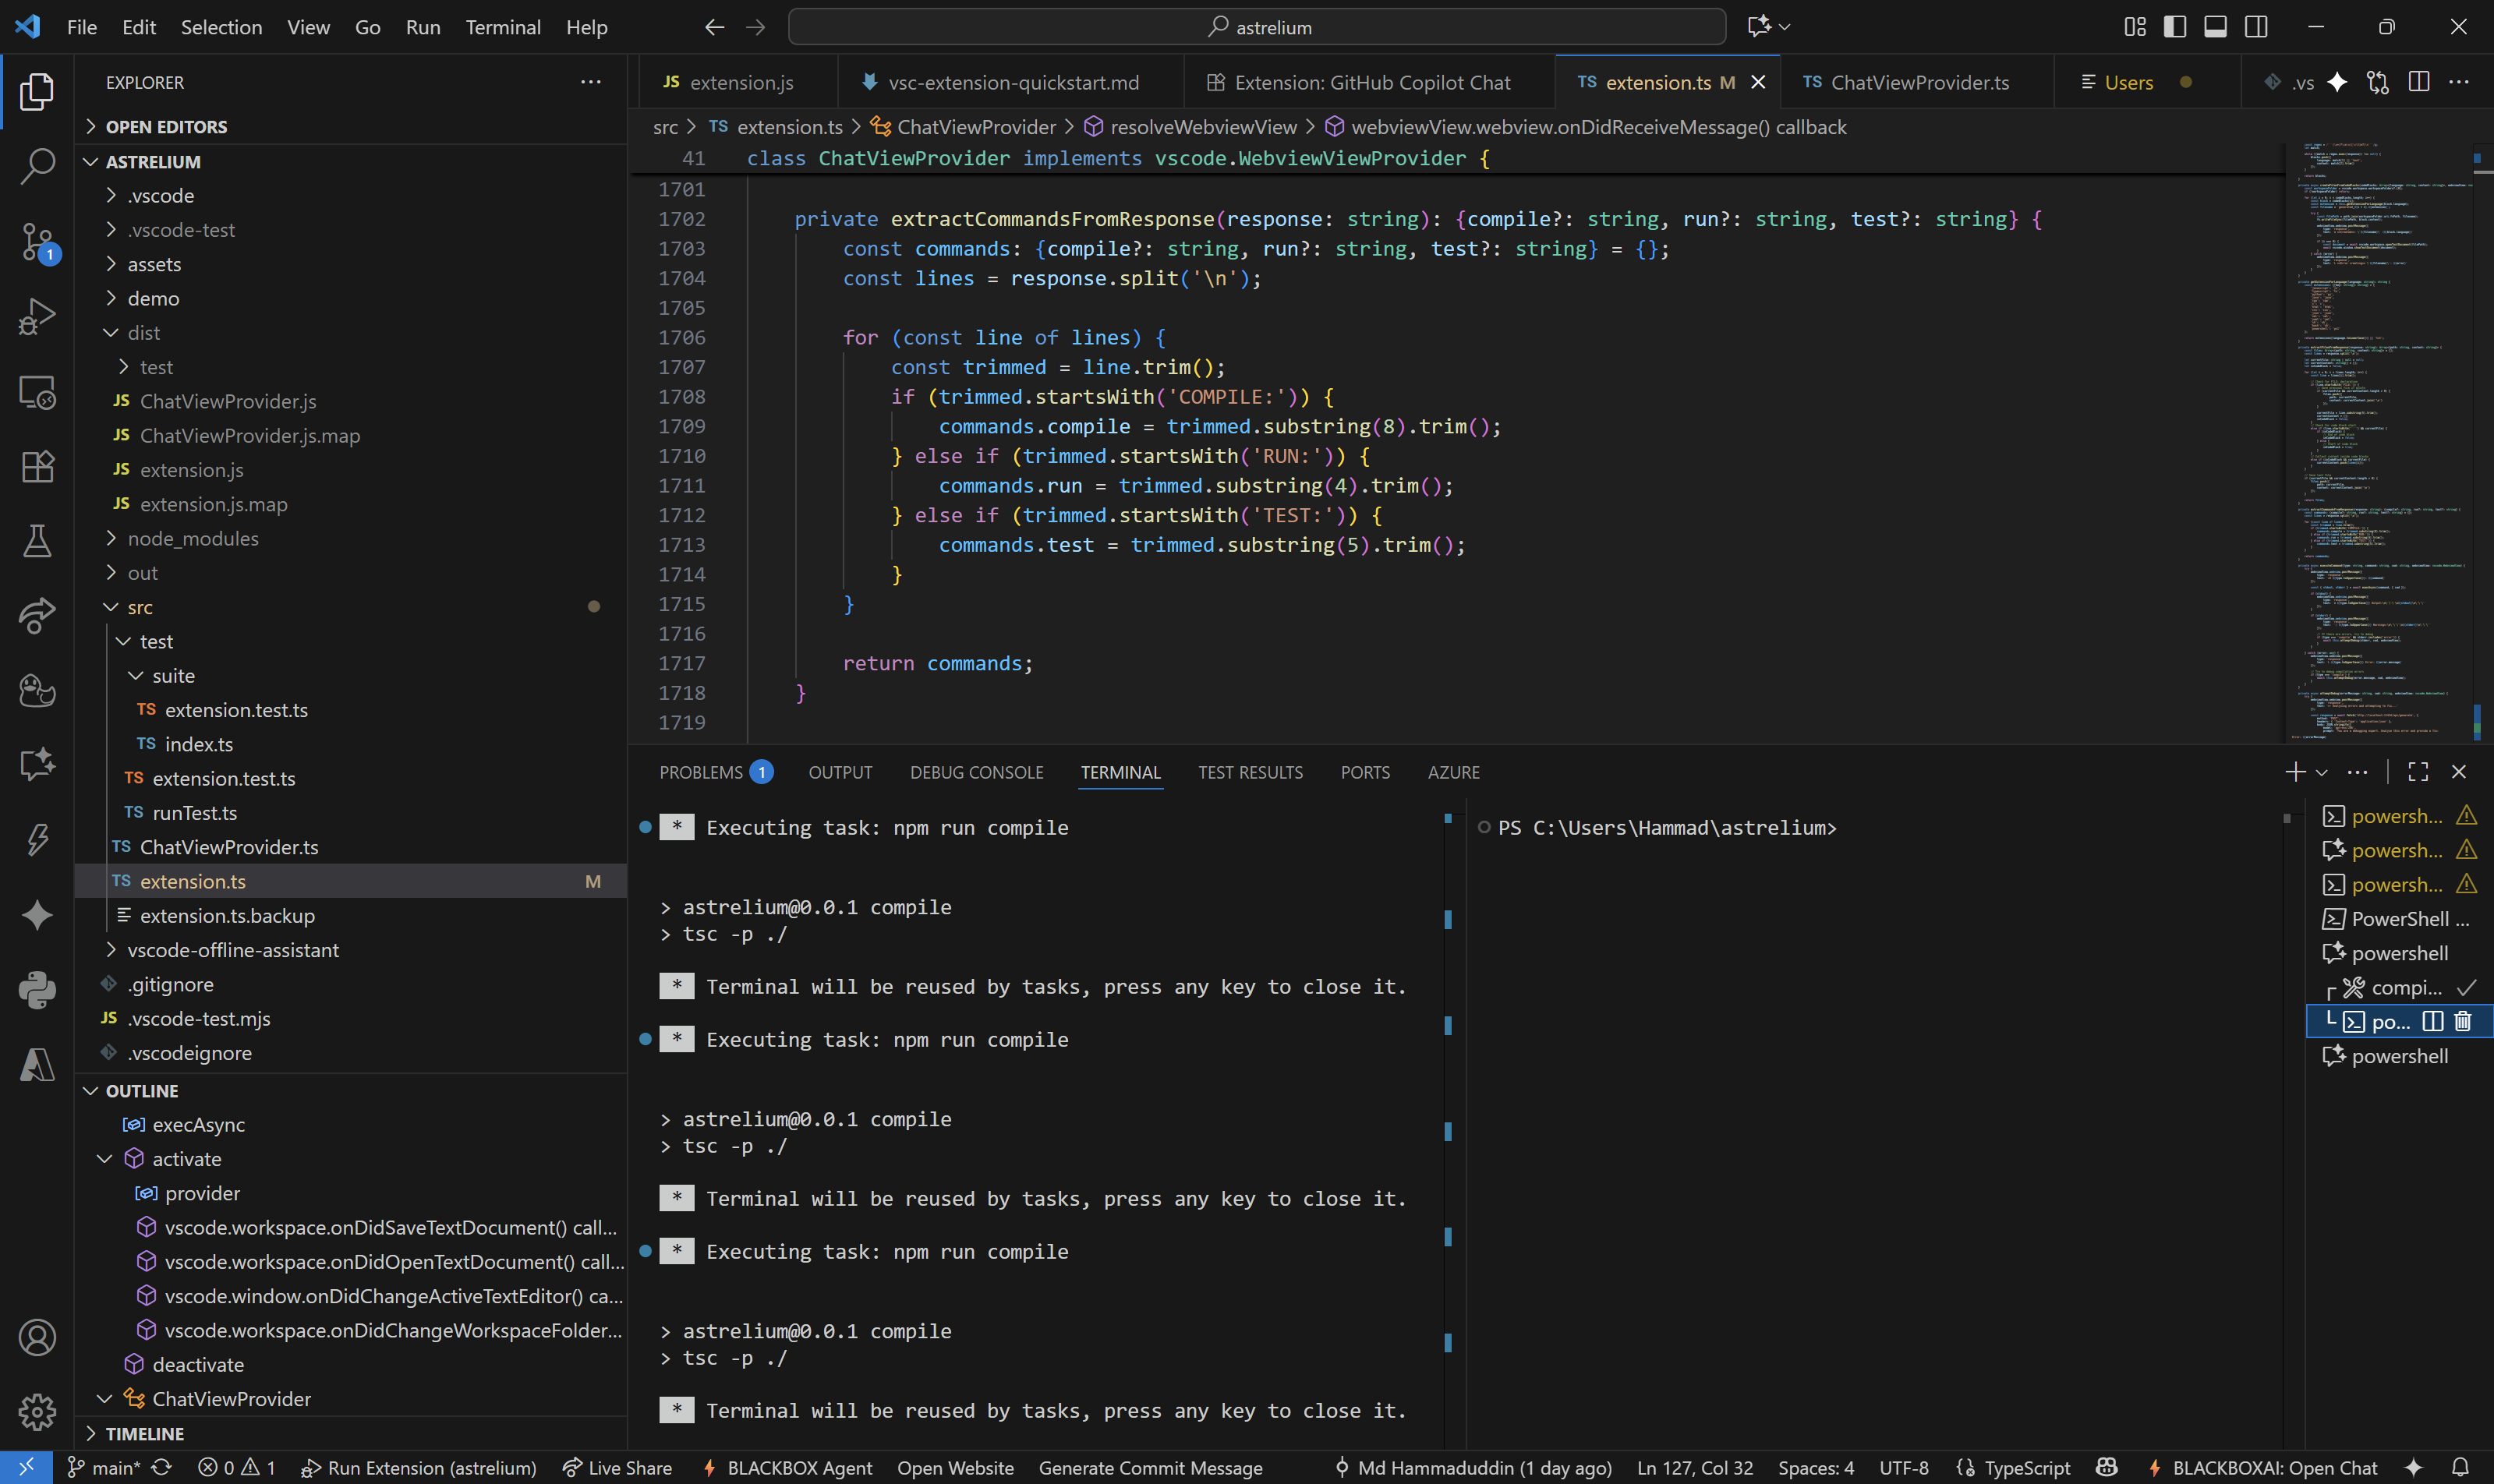Maximize the terminal panel size

2418,772
